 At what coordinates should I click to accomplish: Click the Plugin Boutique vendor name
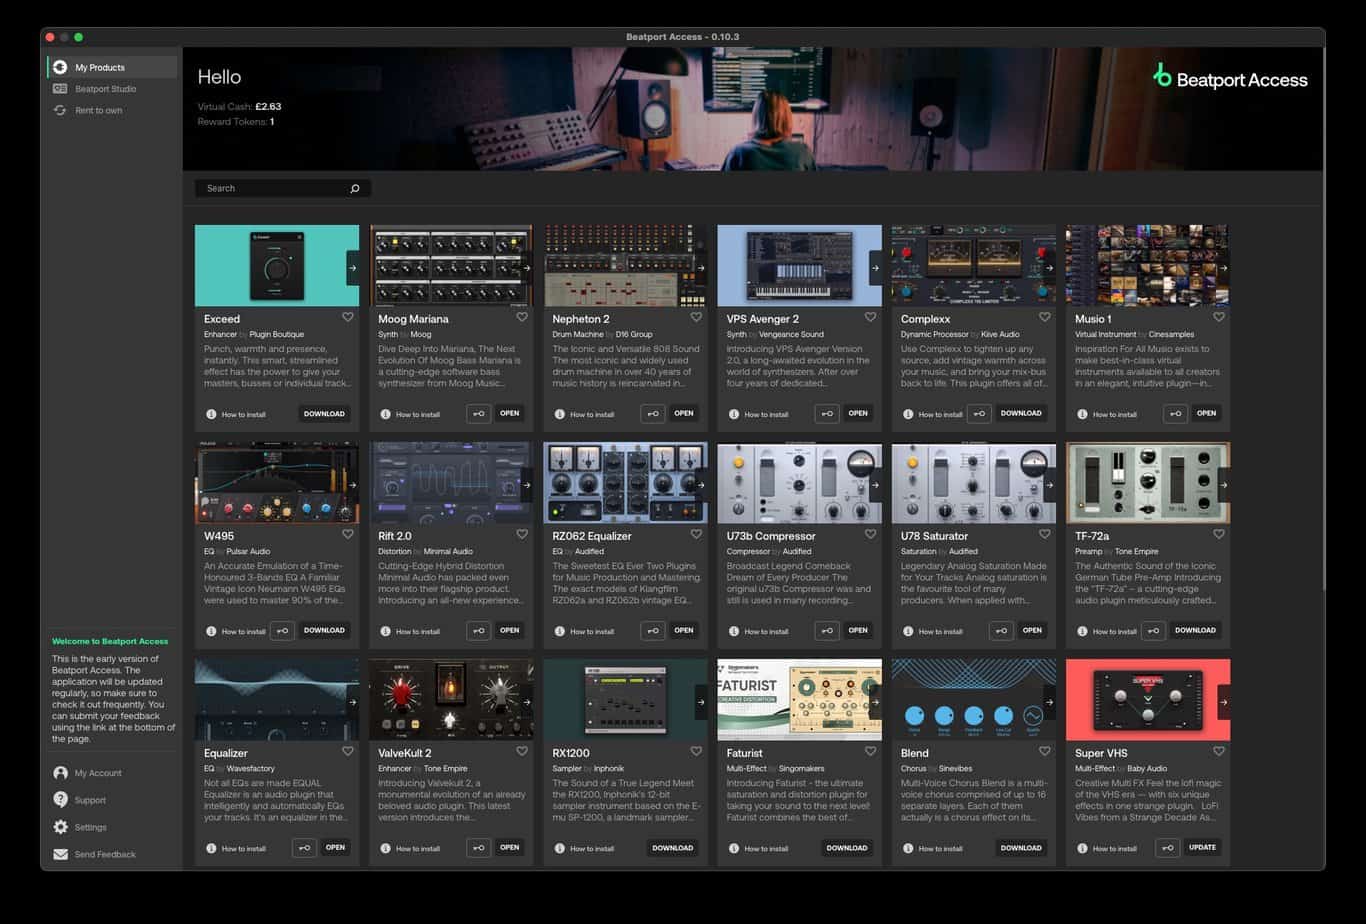pyautogui.click(x=277, y=334)
